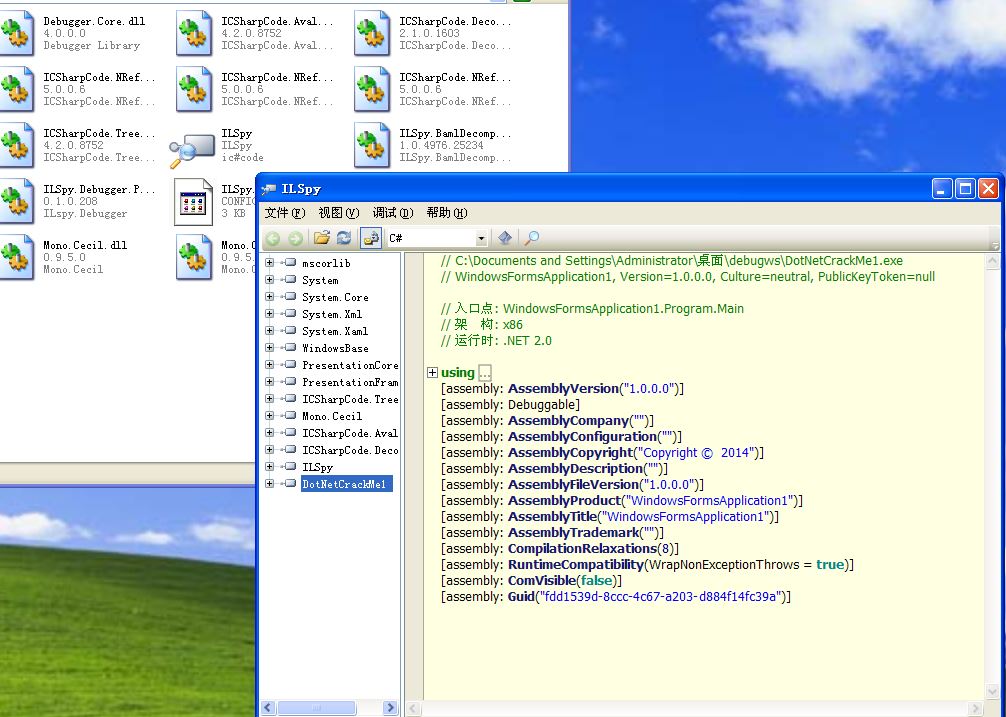Click the code view scroll up arrow
This screenshot has width=1006, height=717.
[x=991, y=260]
